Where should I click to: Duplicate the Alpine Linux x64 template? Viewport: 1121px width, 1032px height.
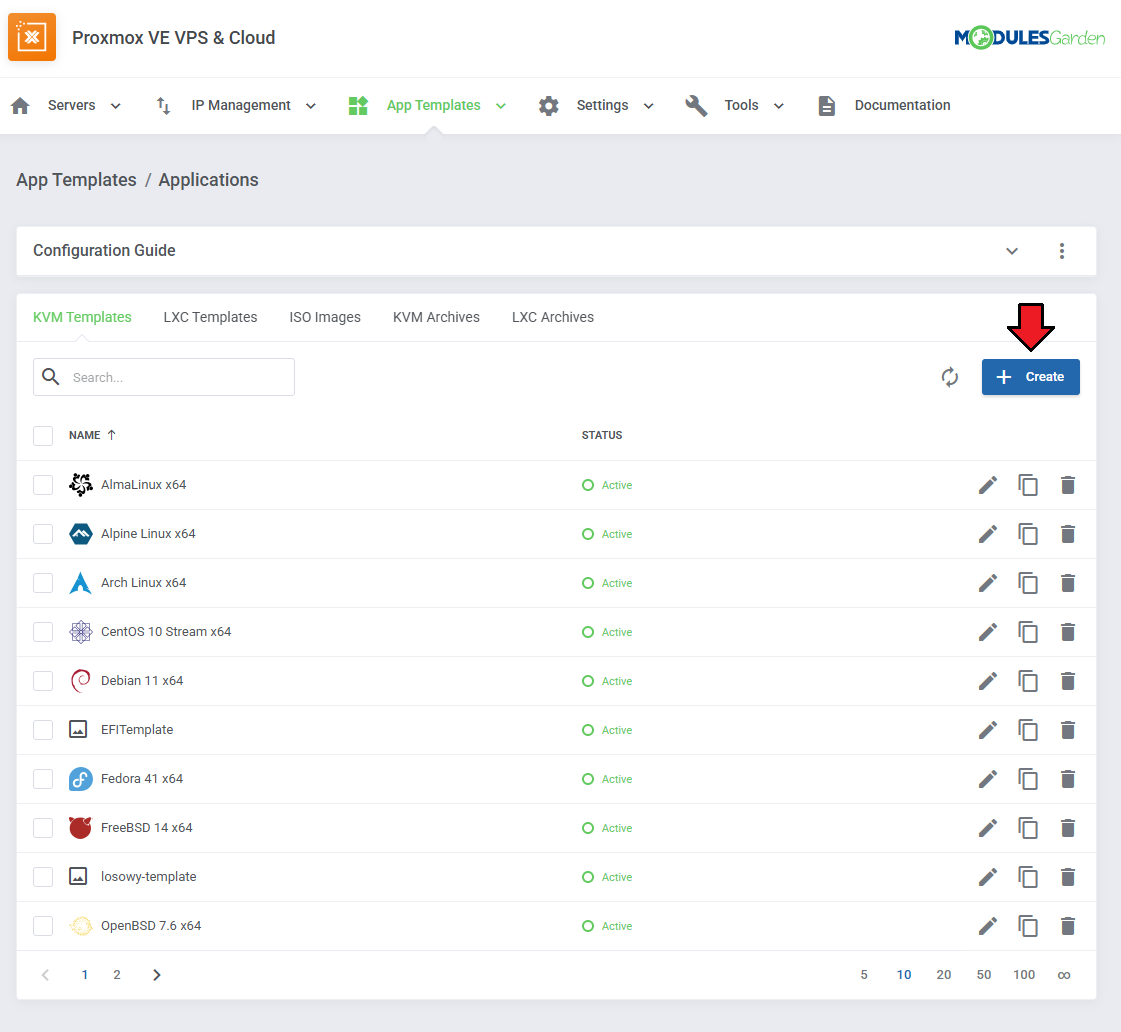pyautogui.click(x=1027, y=534)
